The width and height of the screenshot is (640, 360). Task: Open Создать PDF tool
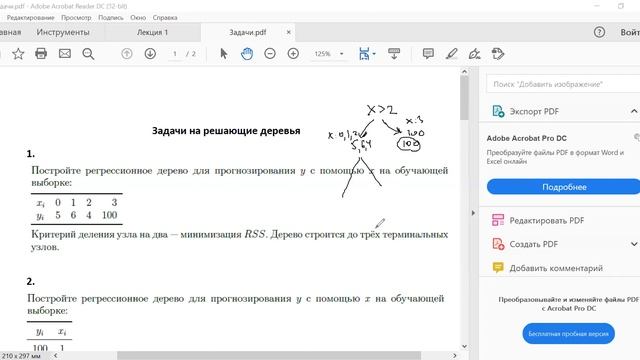pos(533,244)
